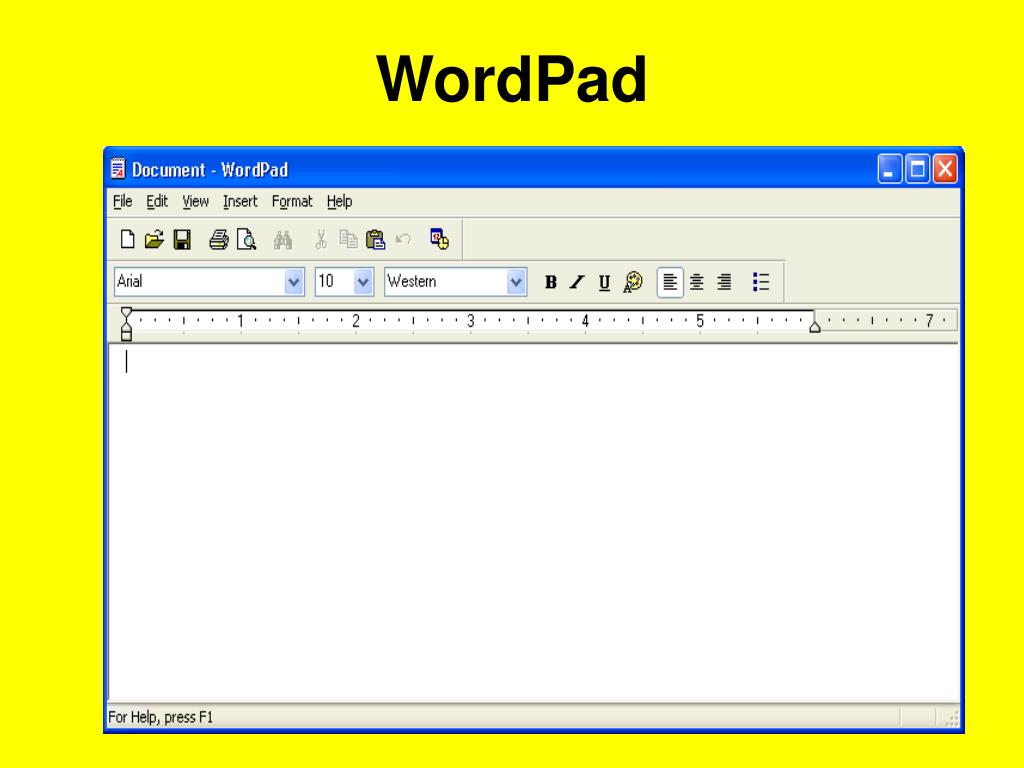Toggle Bold formatting
1024x768 pixels.
click(551, 282)
